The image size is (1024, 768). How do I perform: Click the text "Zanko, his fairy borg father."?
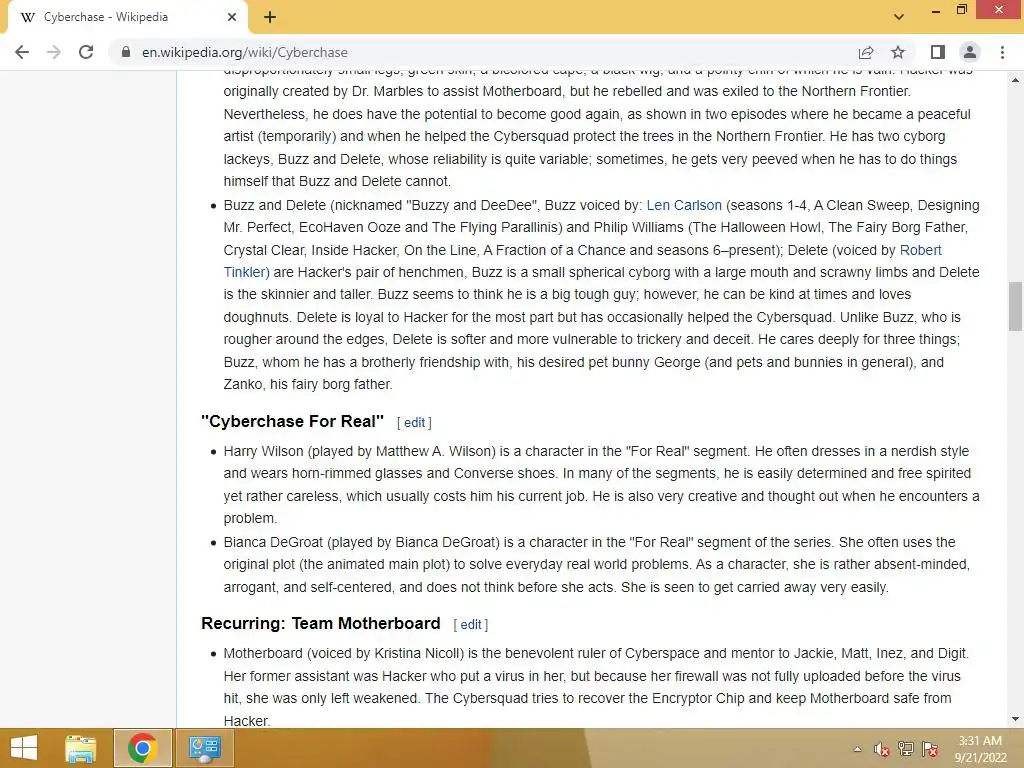click(x=308, y=384)
